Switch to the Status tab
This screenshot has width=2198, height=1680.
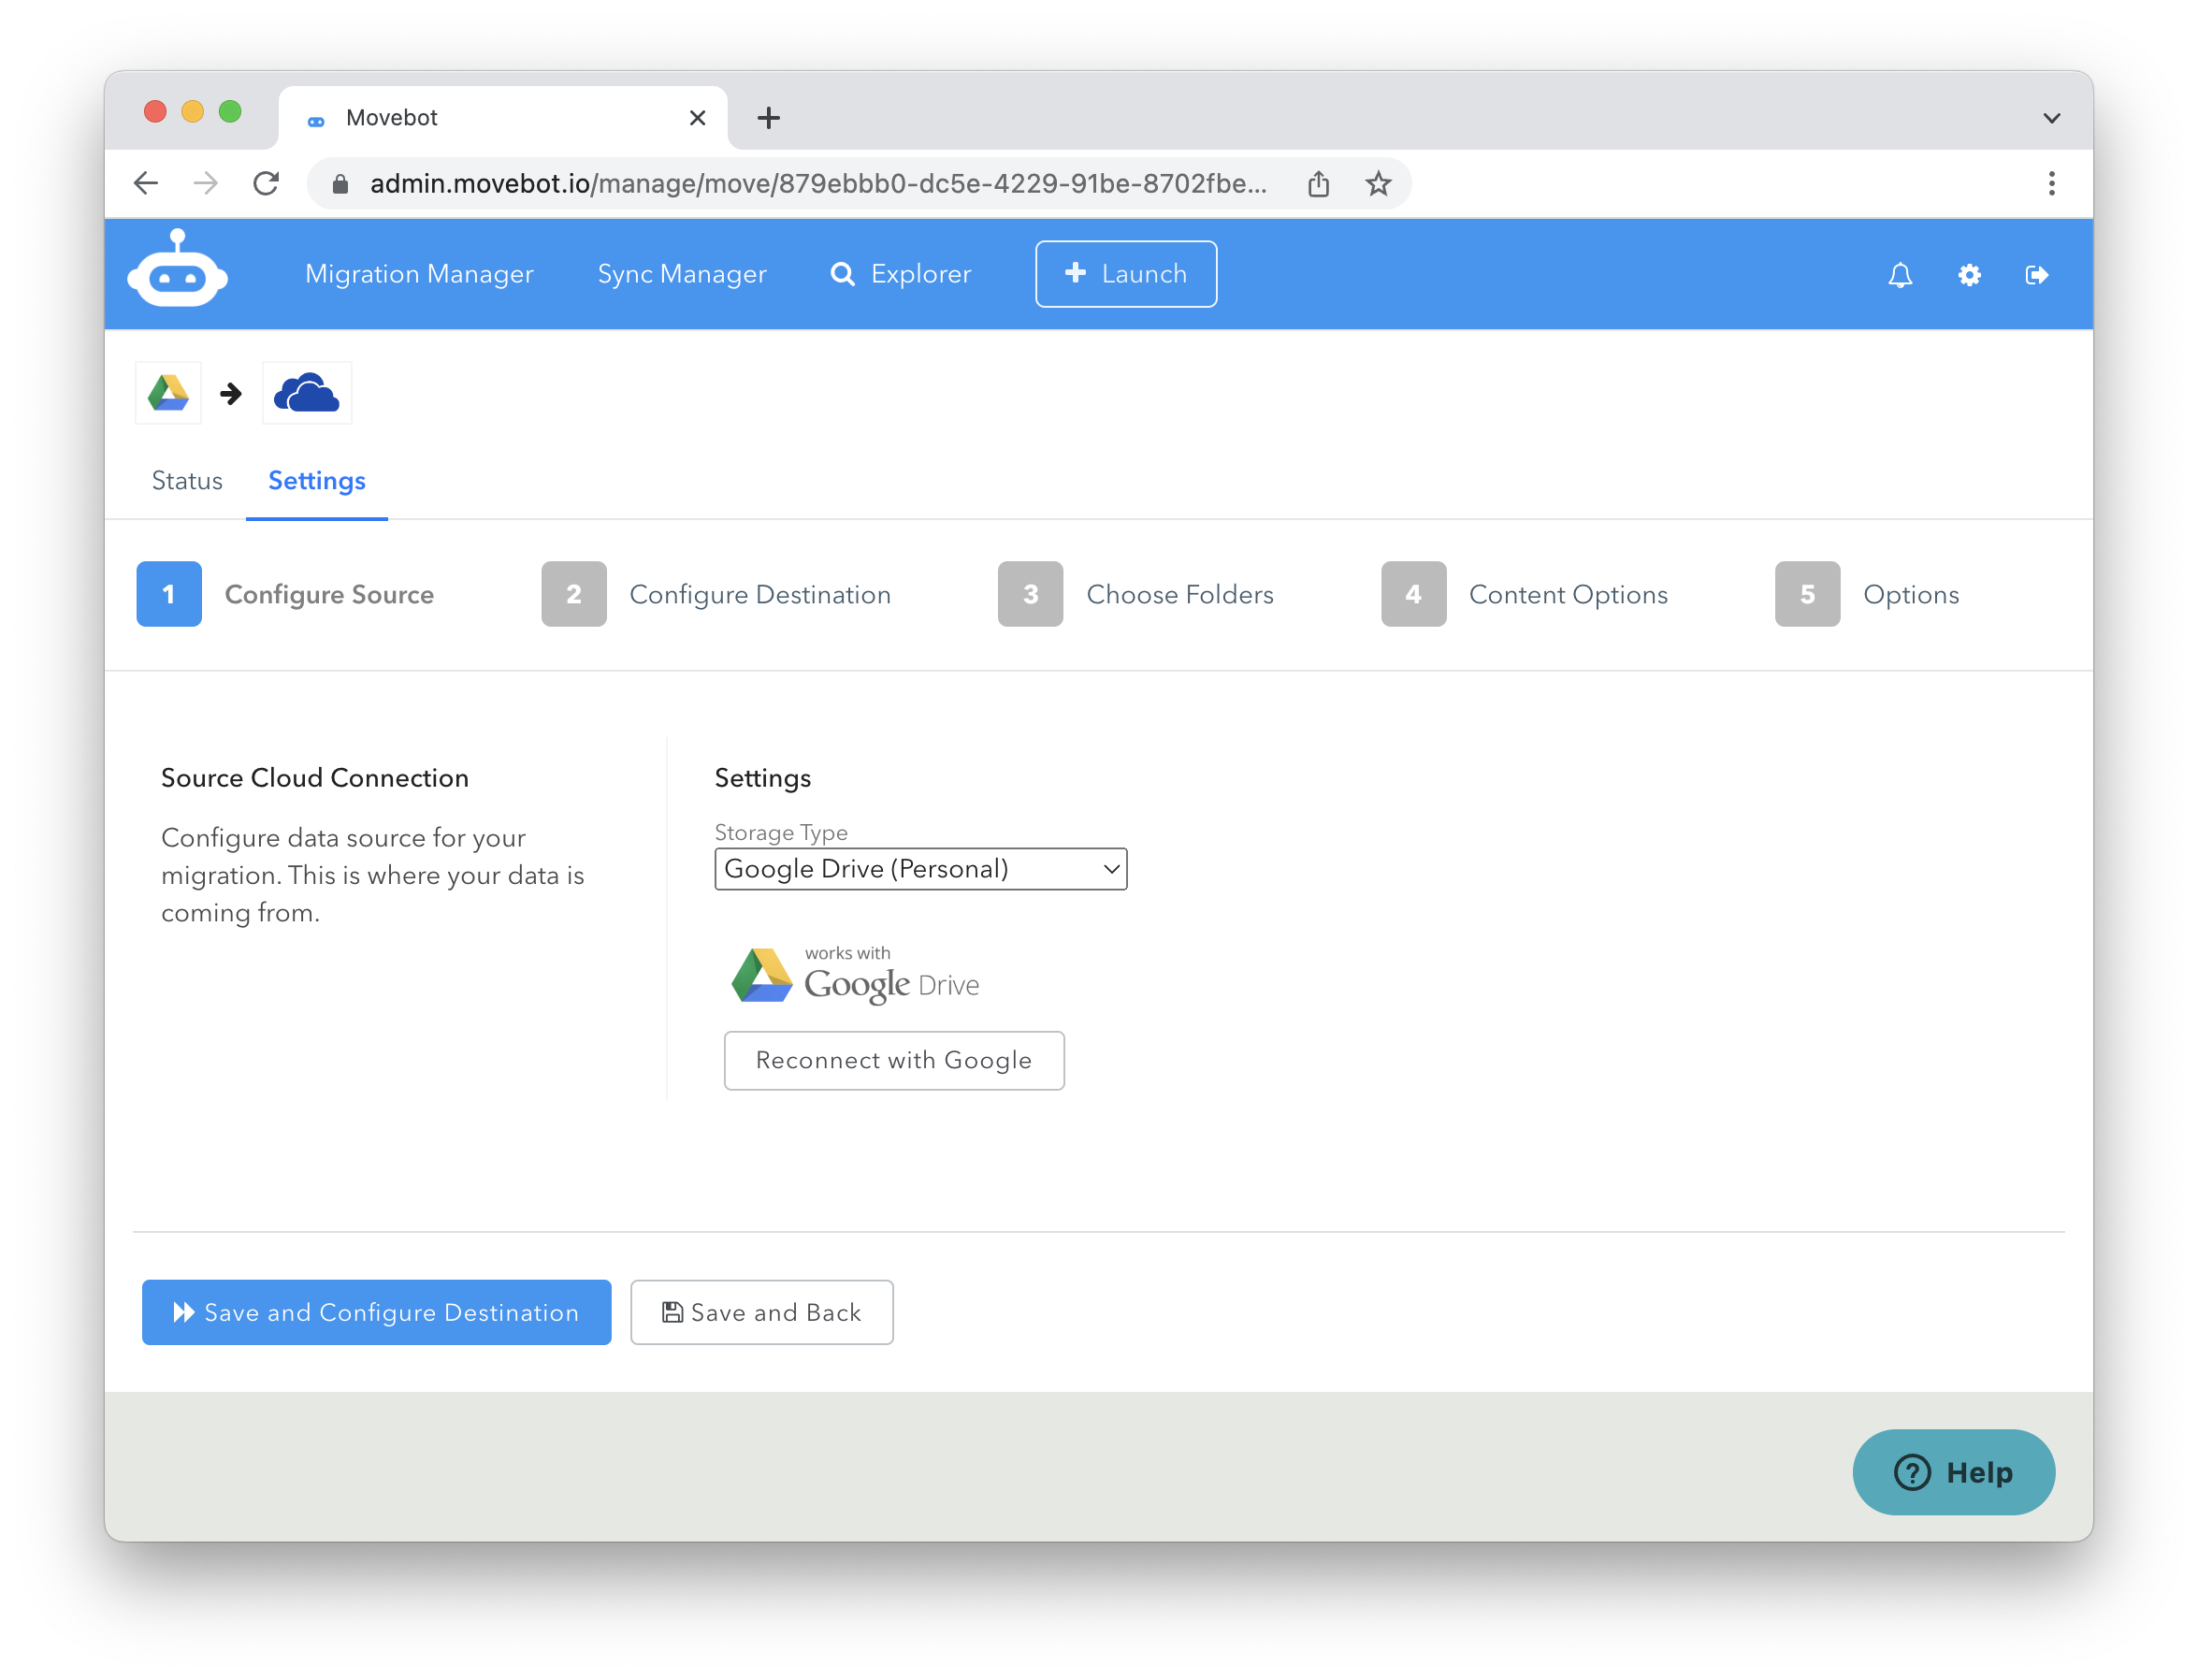(x=187, y=481)
